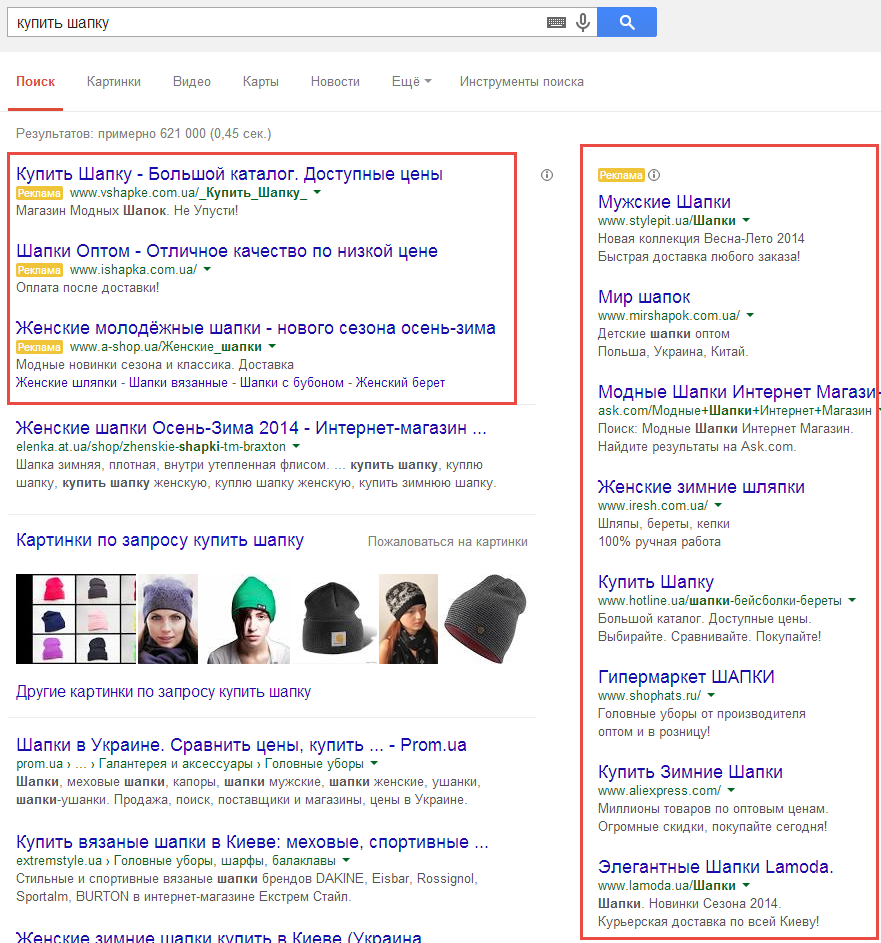Viewport: 881px width, 943px height.
Task: Open right ad 'Гипермаркет ШАПКИ'
Action: click(x=686, y=677)
